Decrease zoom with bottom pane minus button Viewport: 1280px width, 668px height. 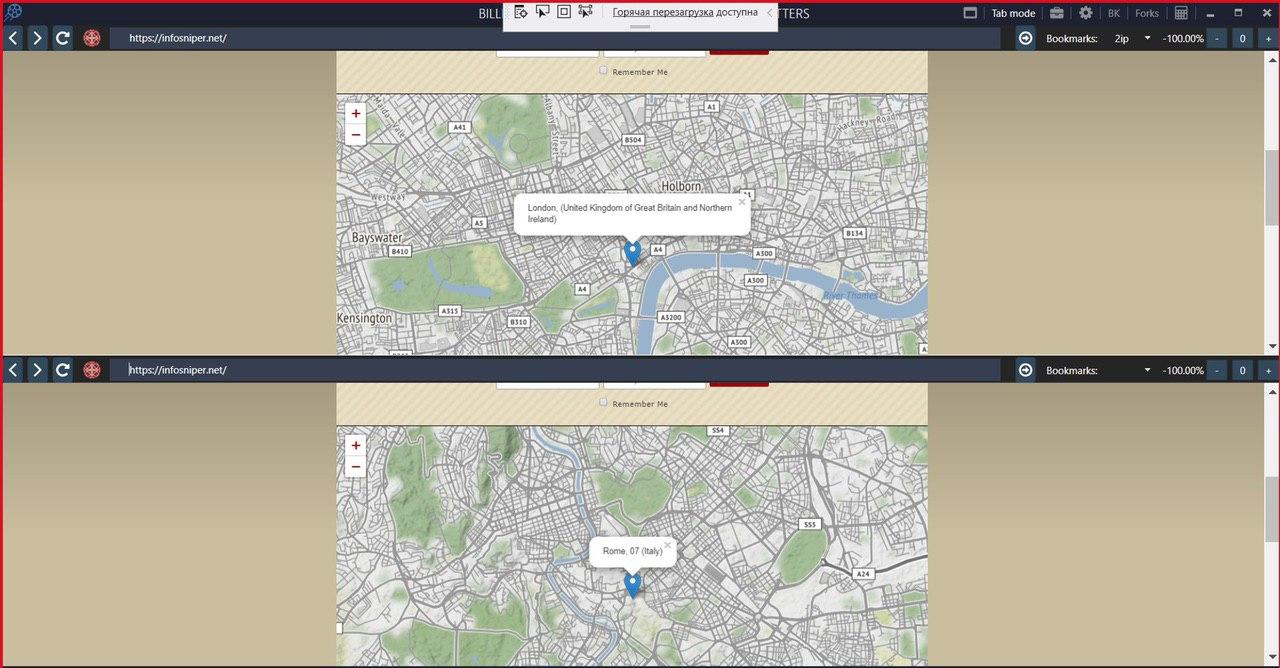pyautogui.click(x=1217, y=370)
